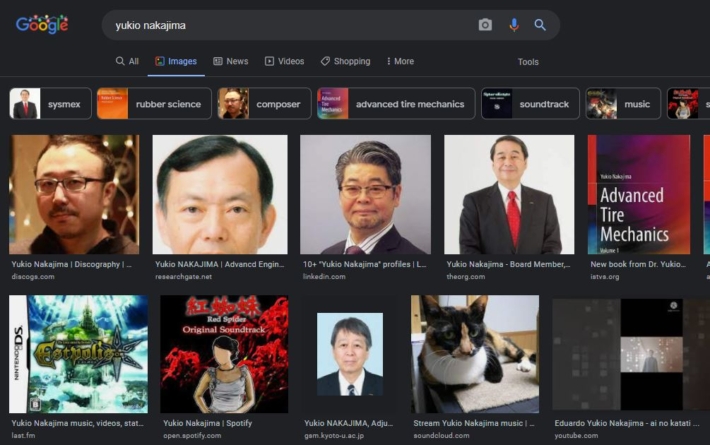Open the theorg.com Board Member photo
Image resolution: width=710 pixels, height=445 pixels.
pos(509,194)
